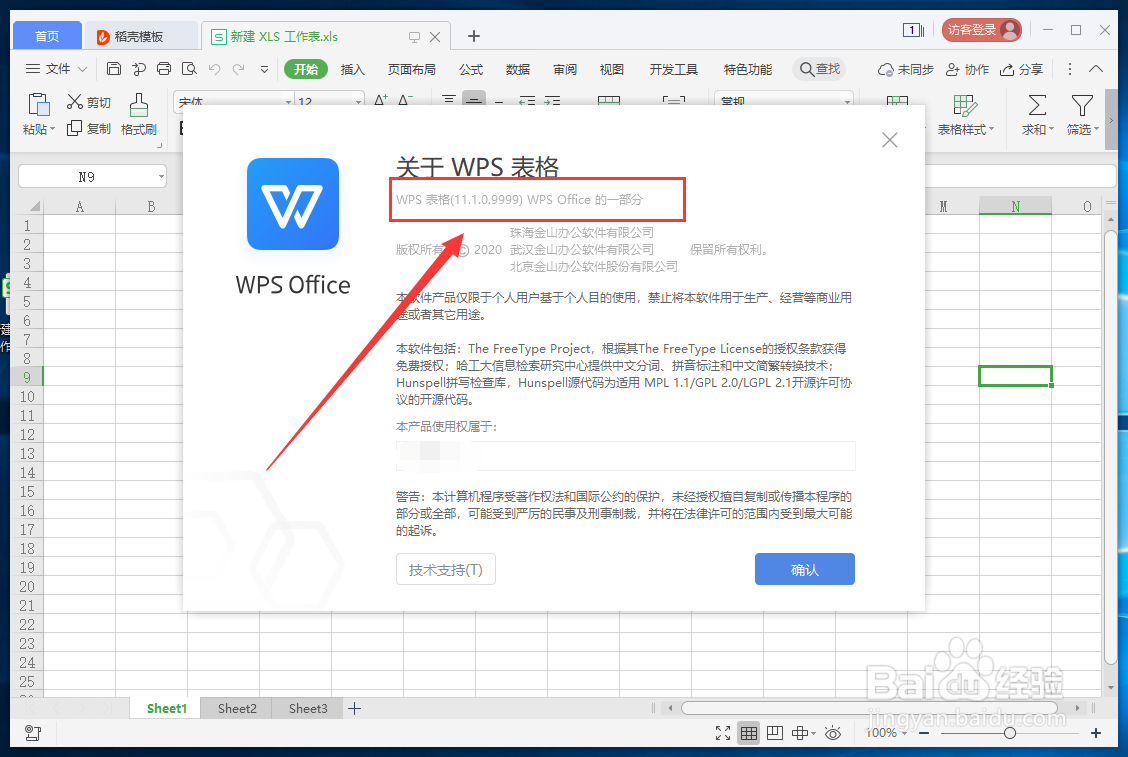Toggle normal grid view in status bar
Screen dimensions: 1128x757
tap(749, 733)
